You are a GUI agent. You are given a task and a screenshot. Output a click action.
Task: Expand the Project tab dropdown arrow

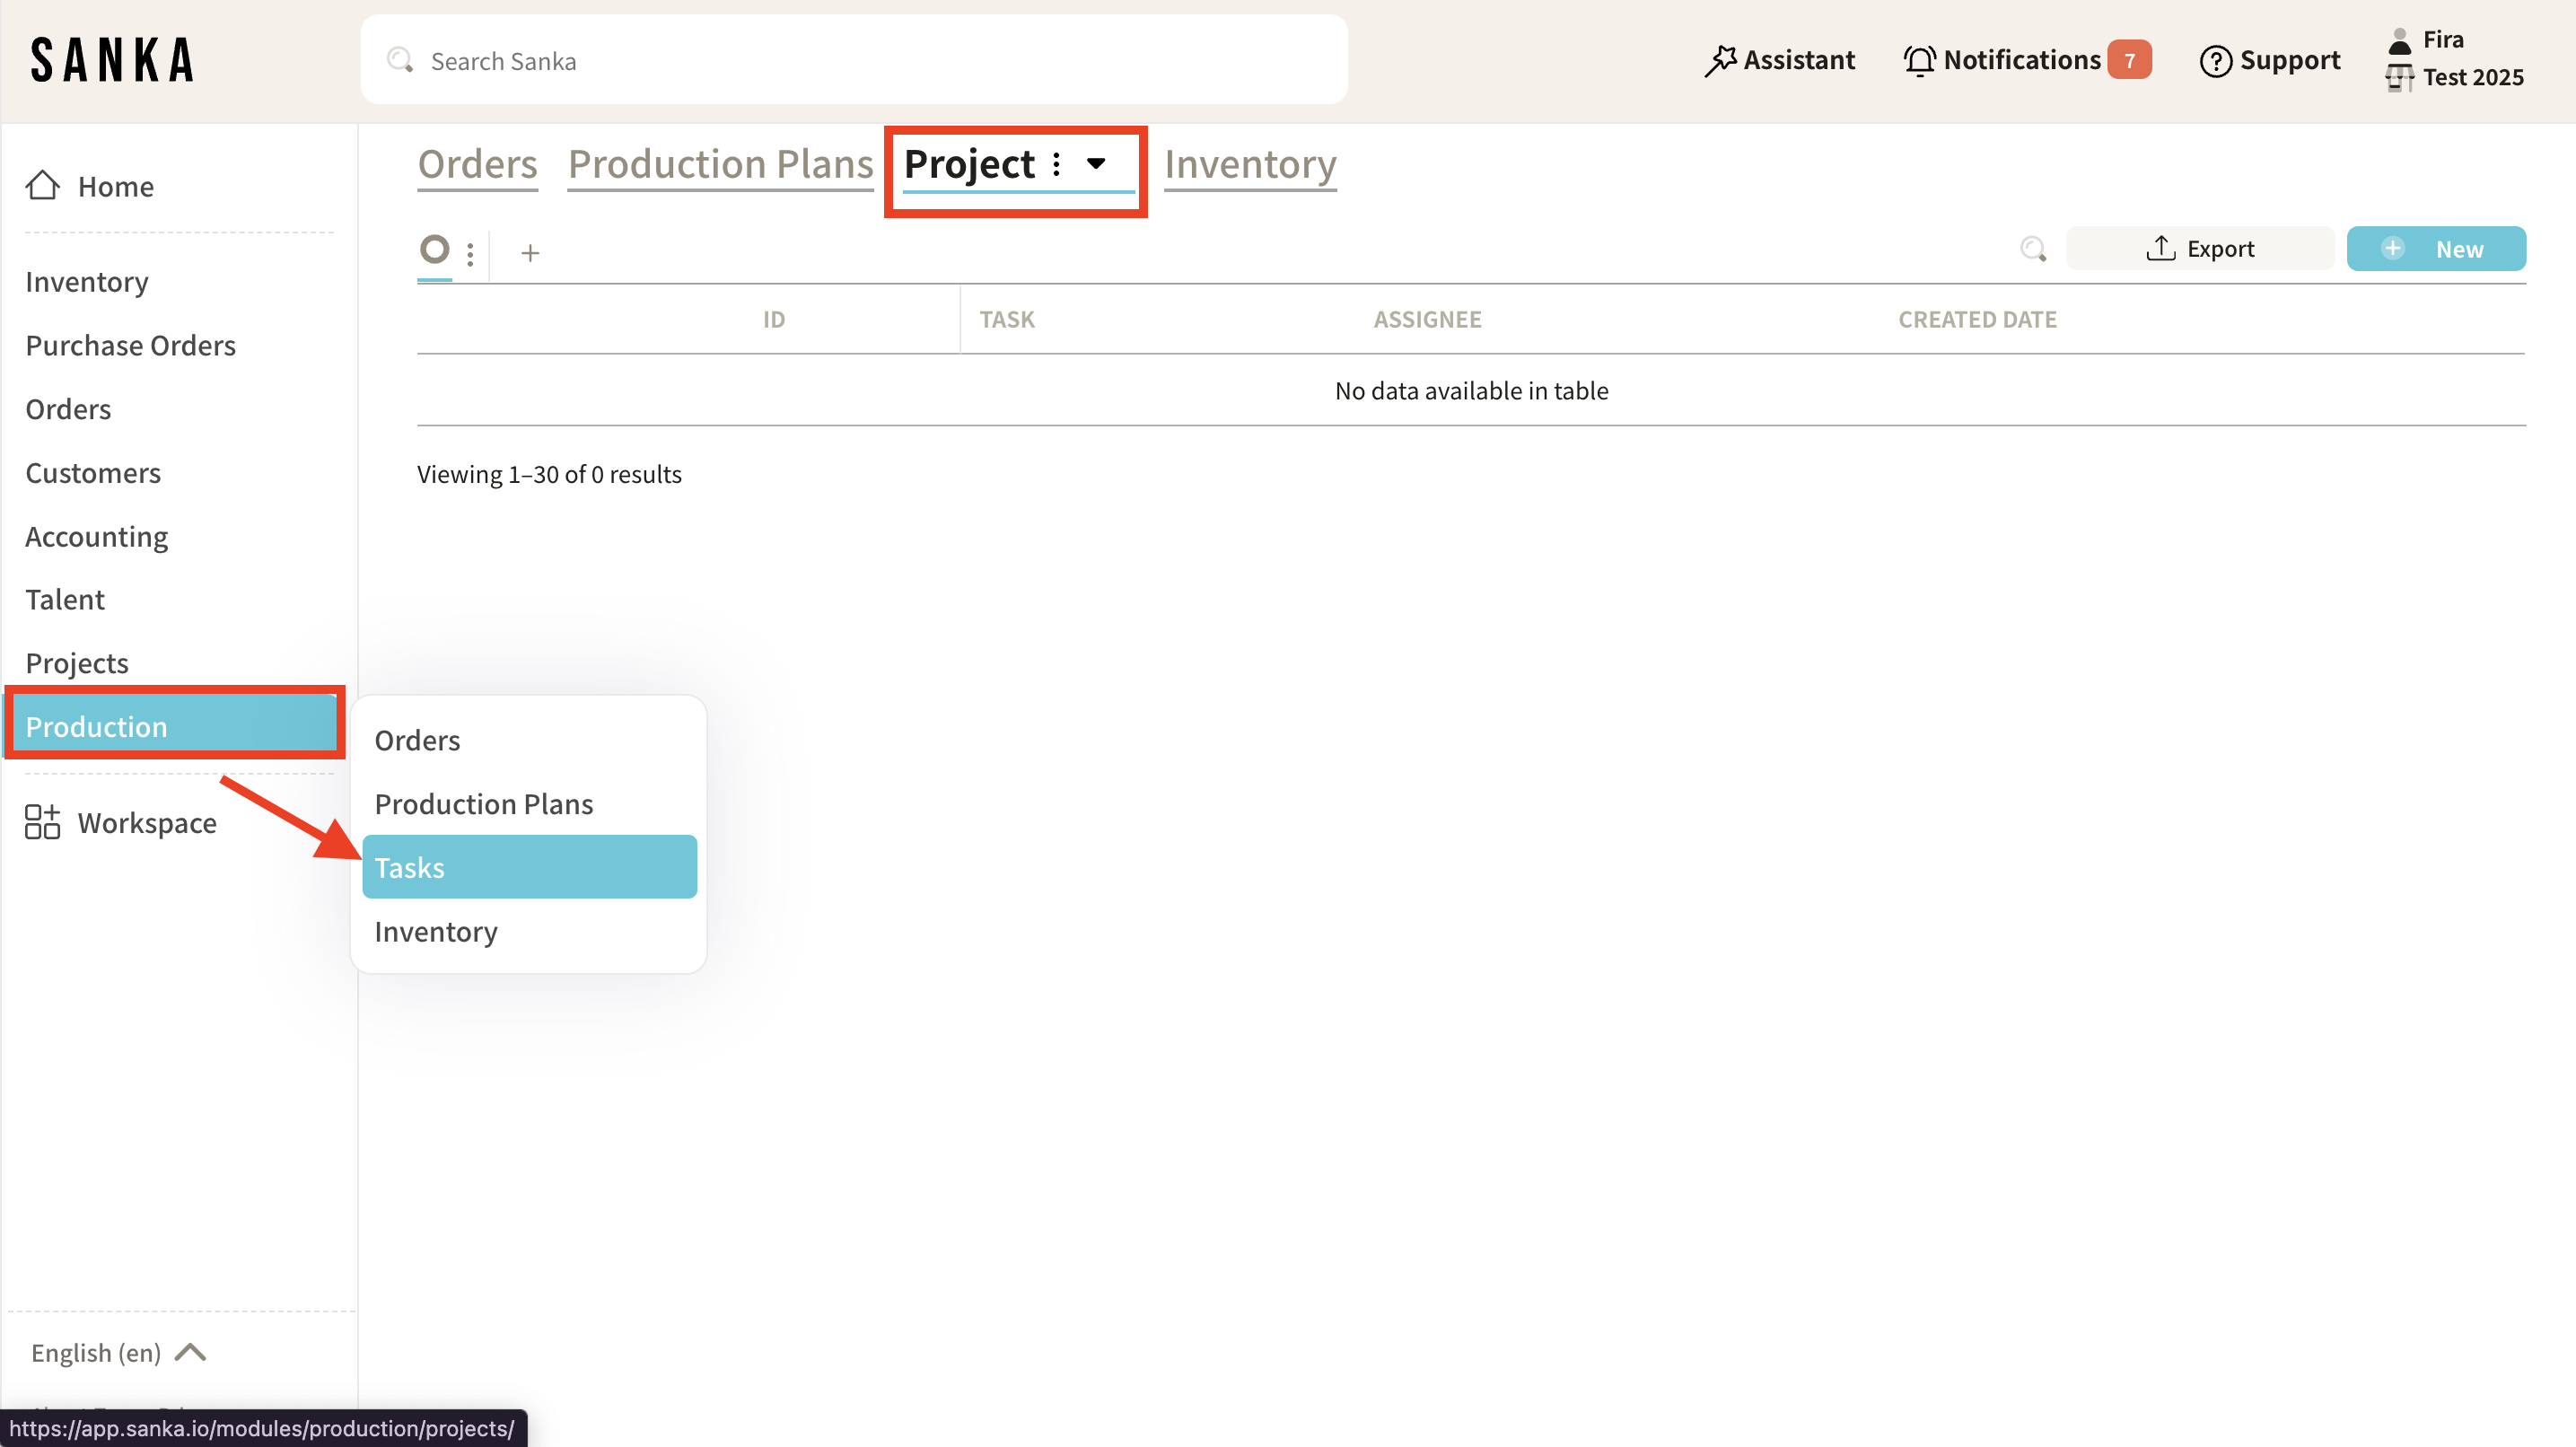[1096, 164]
